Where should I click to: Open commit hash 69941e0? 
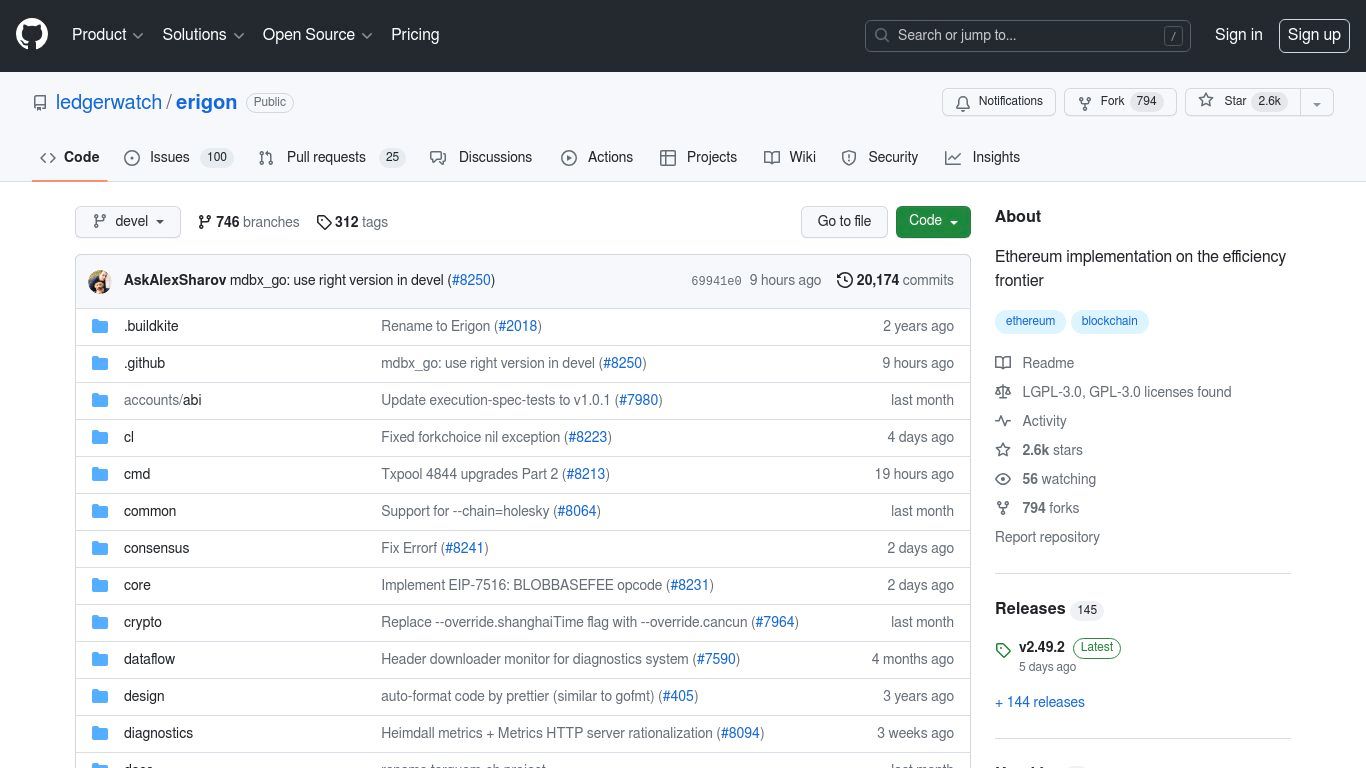pos(716,281)
